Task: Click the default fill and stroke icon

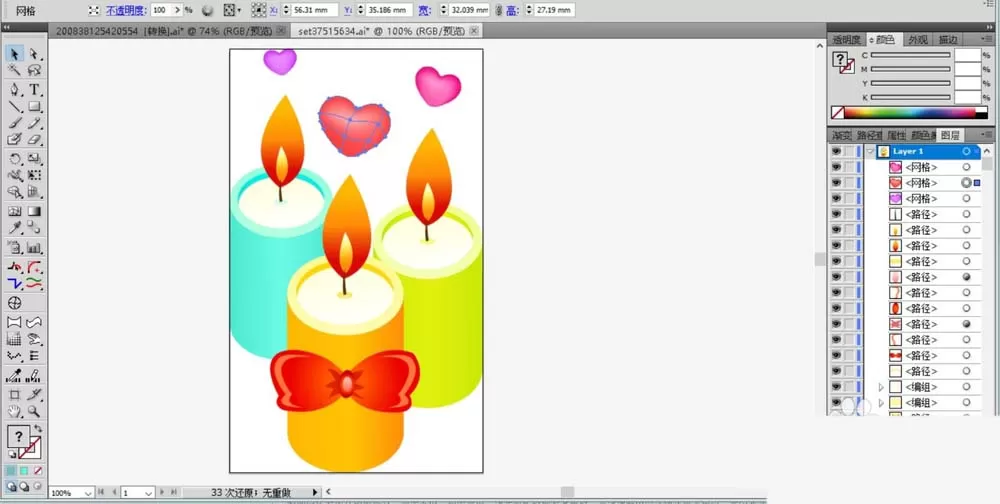Action: coord(11,454)
